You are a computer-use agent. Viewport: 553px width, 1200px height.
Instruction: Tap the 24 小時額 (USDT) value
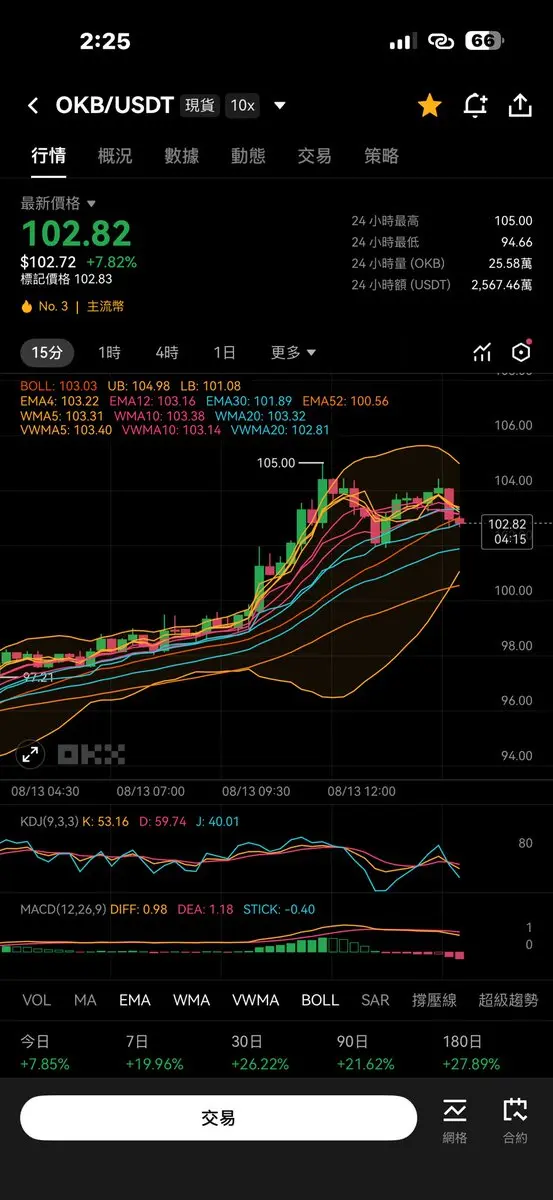click(502, 284)
